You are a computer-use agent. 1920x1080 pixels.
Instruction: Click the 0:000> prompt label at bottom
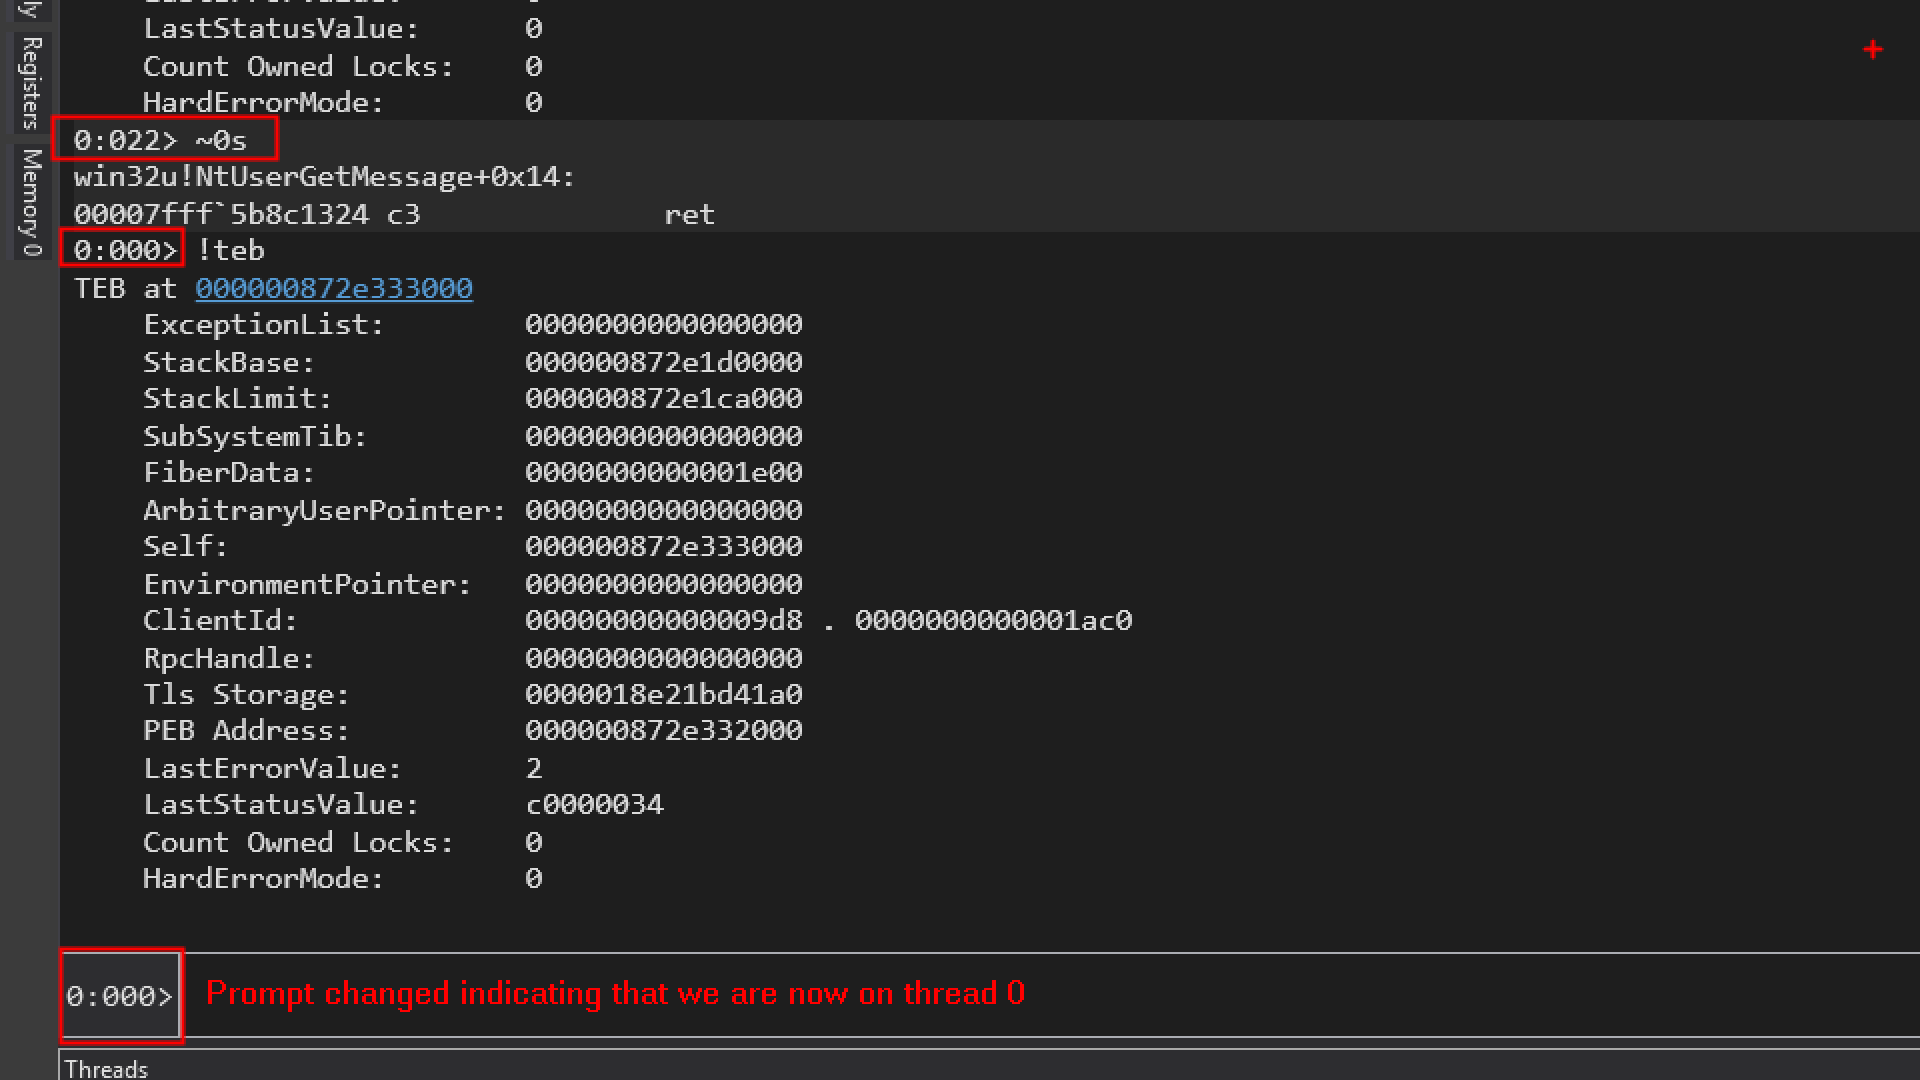(x=120, y=996)
